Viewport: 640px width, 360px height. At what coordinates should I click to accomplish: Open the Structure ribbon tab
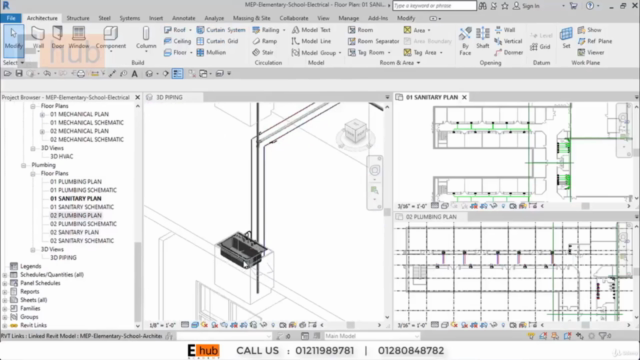[x=78, y=18]
